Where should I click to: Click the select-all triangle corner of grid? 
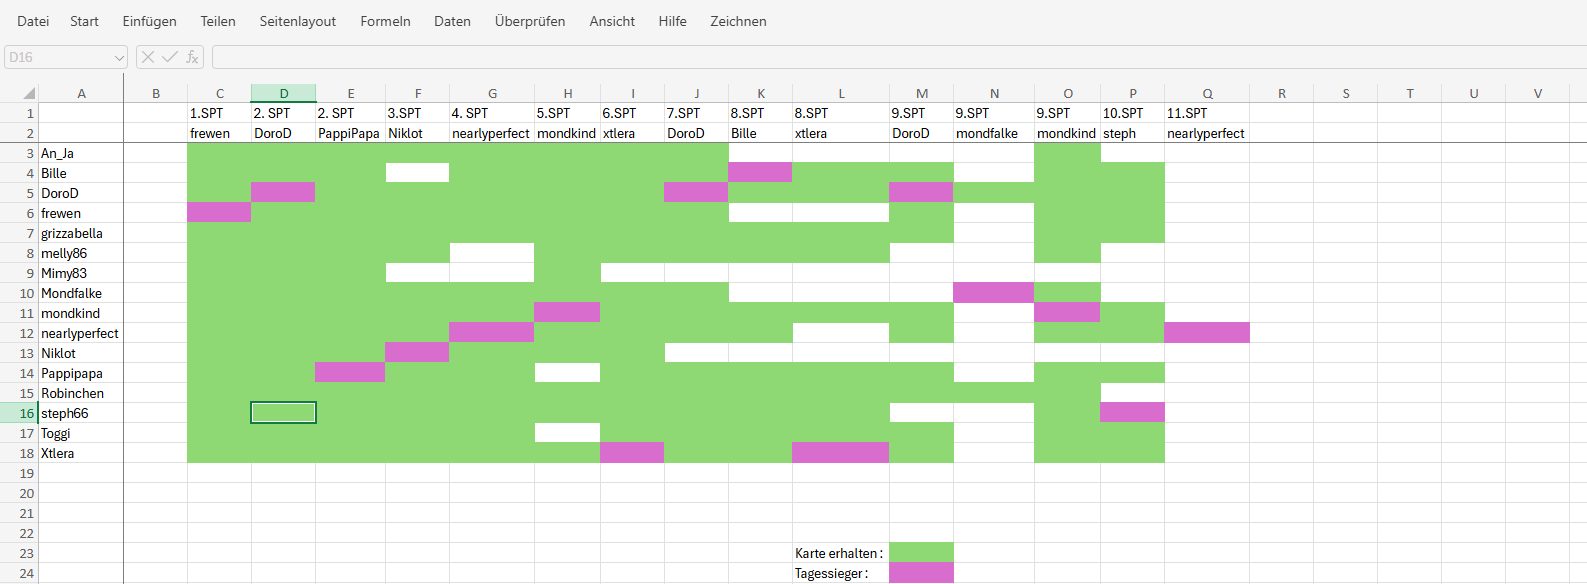pyautogui.click(x=29, y=93)
